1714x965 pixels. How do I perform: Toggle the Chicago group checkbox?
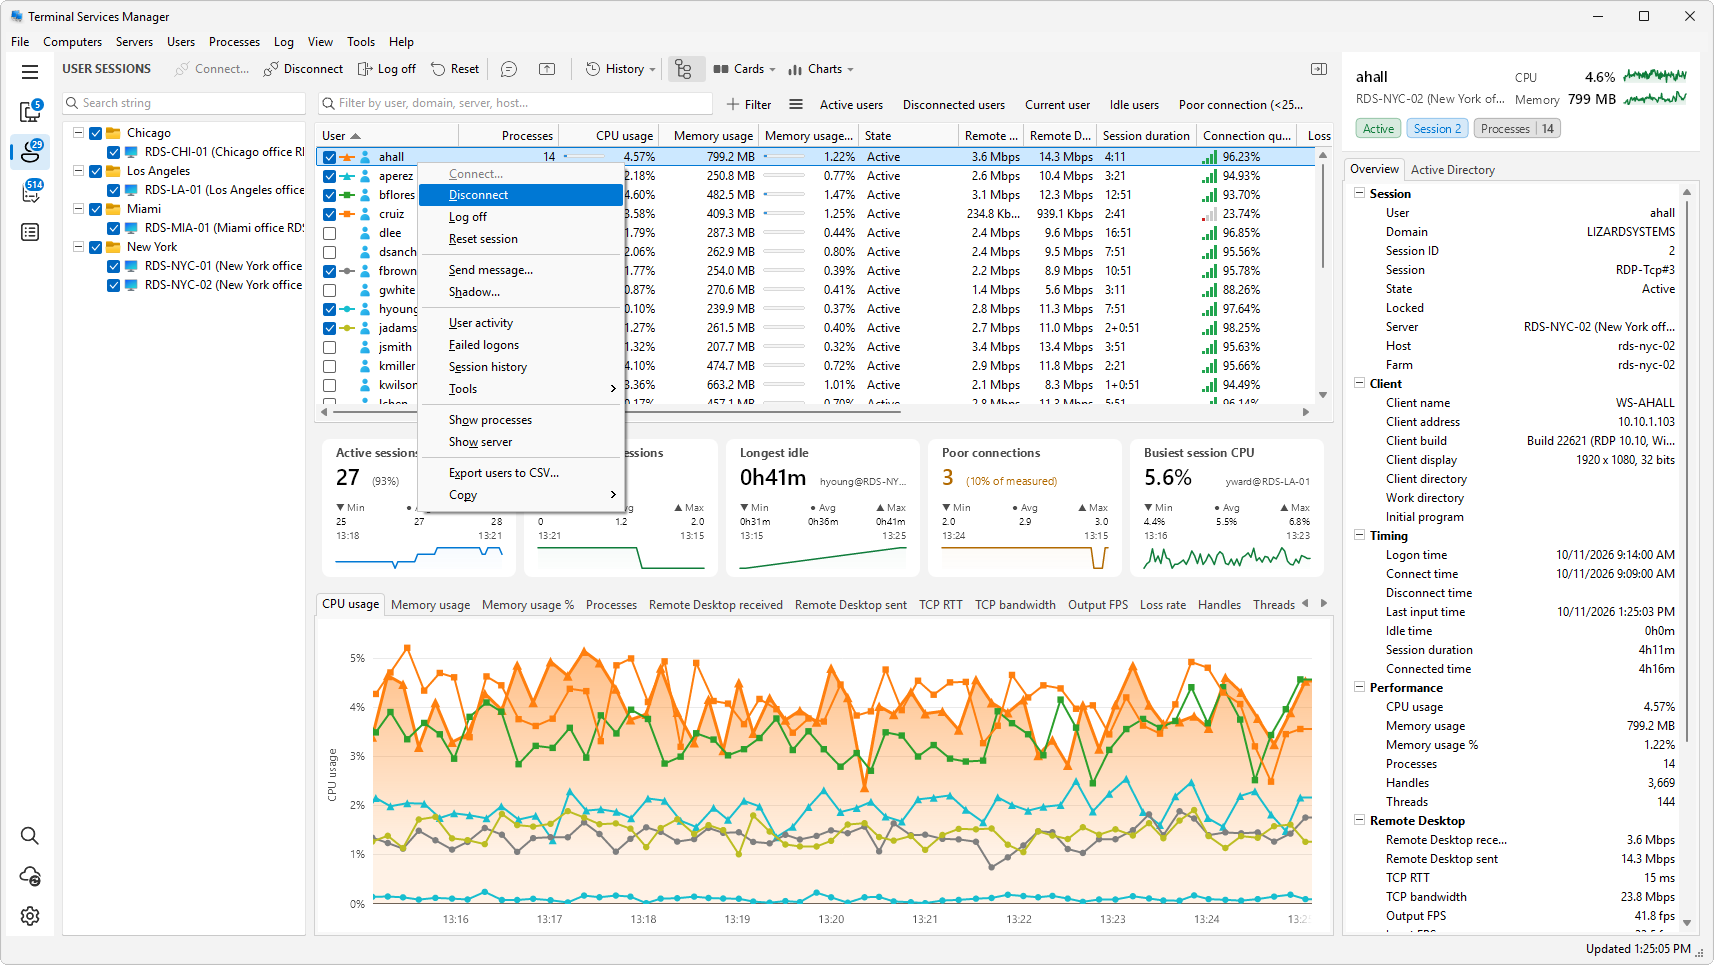[96, 133]
